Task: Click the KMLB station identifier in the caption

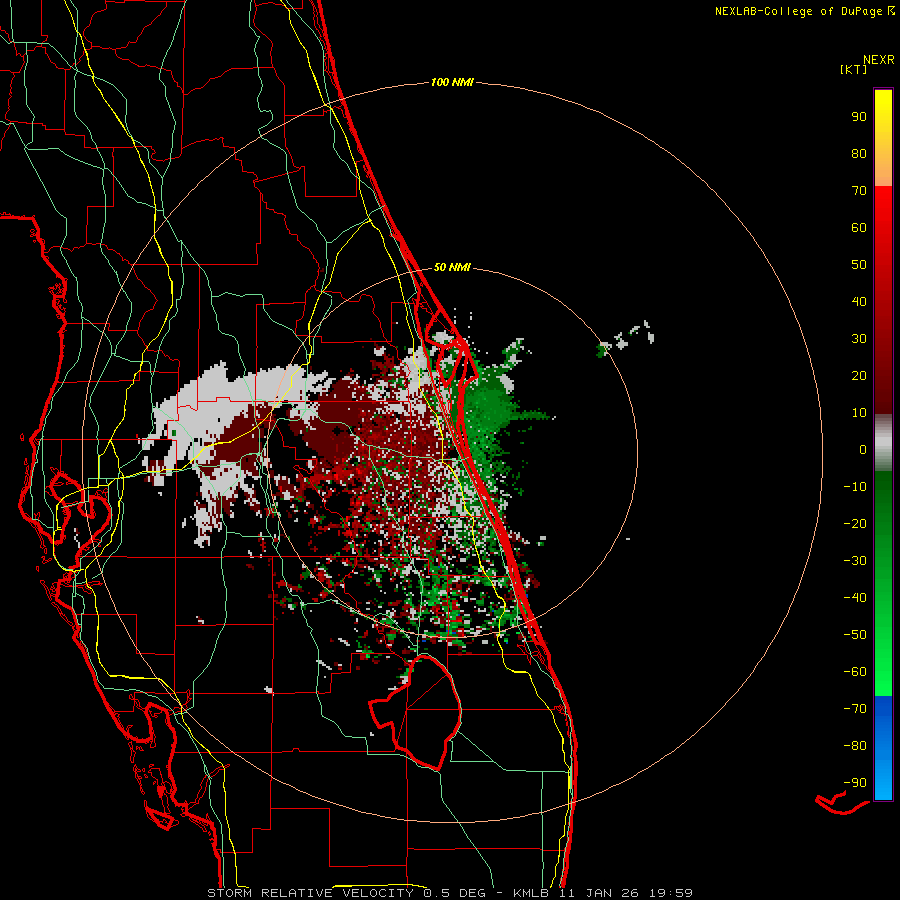Action: click(x=531, y=893)
